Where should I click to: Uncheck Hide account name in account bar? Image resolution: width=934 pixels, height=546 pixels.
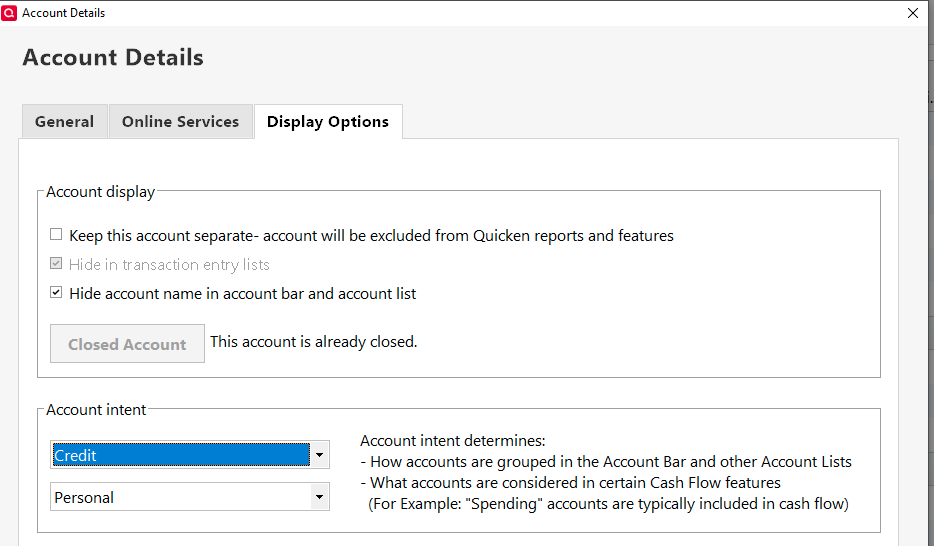[56, 294]
